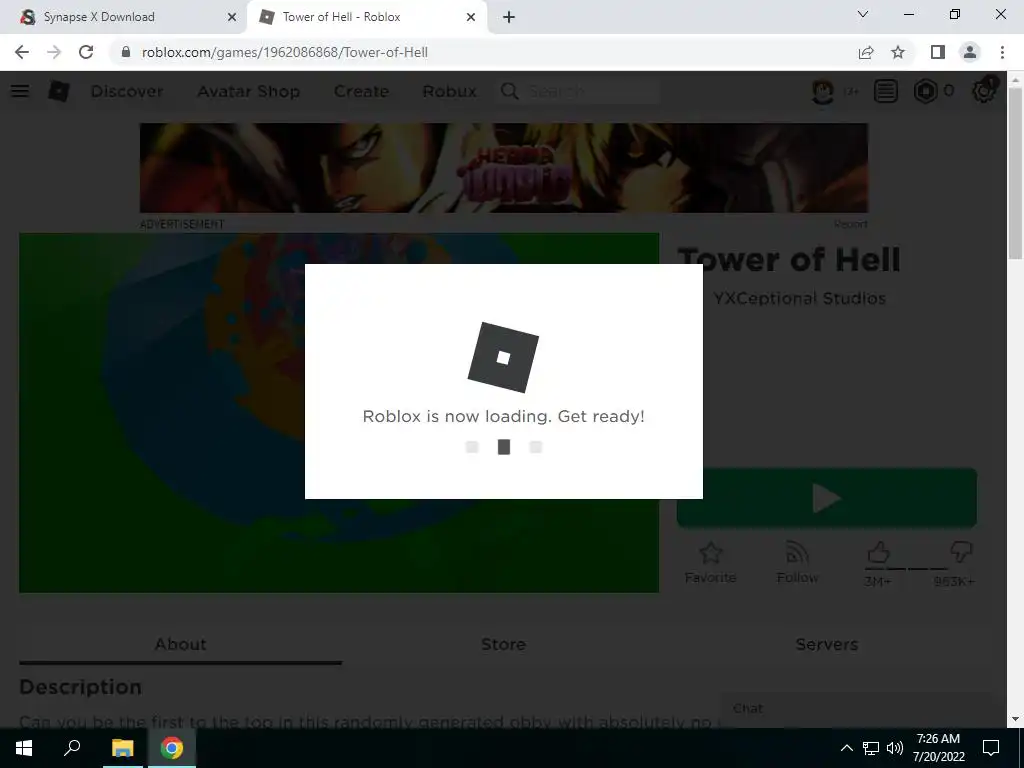Click the green Play button
Viewport: 1024px width, 768px height.
point(827,498)
